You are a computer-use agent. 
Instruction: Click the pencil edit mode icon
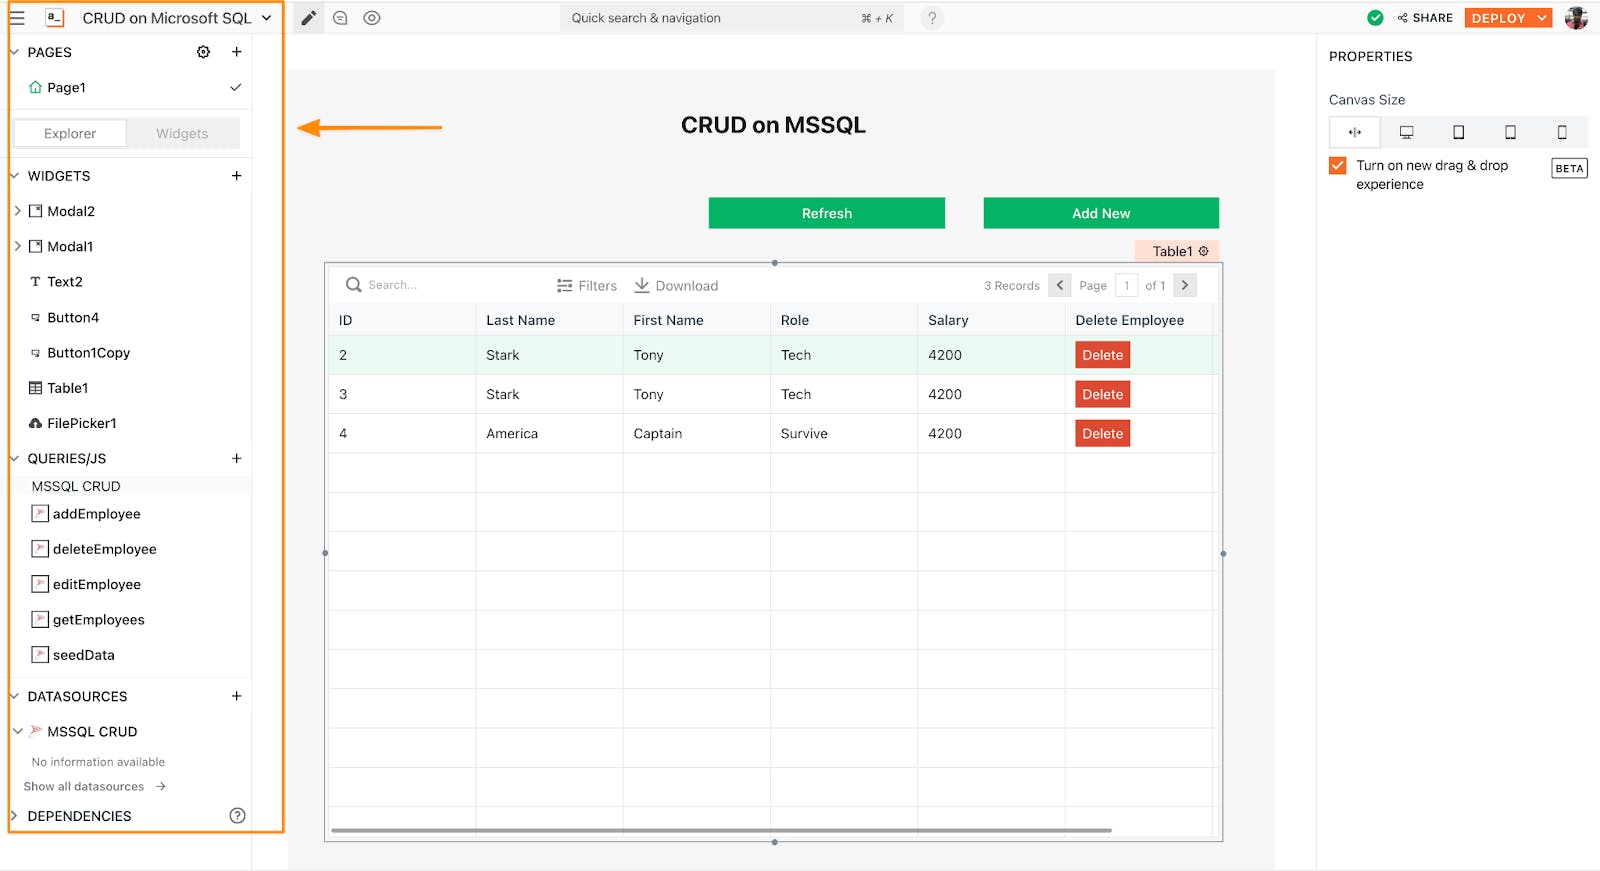coord(309,18)
